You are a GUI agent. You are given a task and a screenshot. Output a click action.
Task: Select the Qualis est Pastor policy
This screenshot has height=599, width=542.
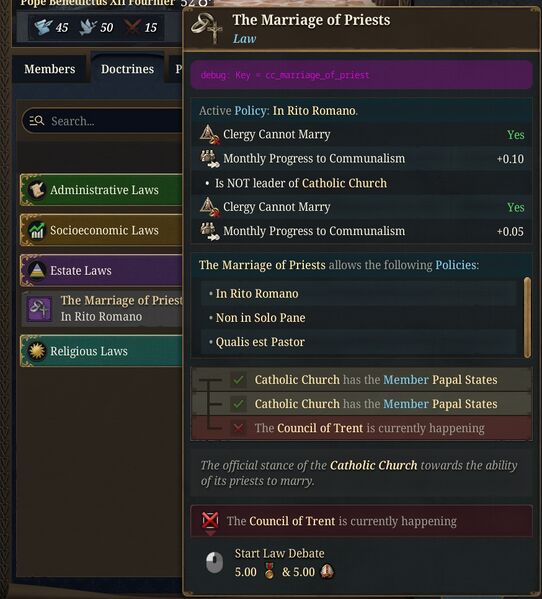(358, 342)
